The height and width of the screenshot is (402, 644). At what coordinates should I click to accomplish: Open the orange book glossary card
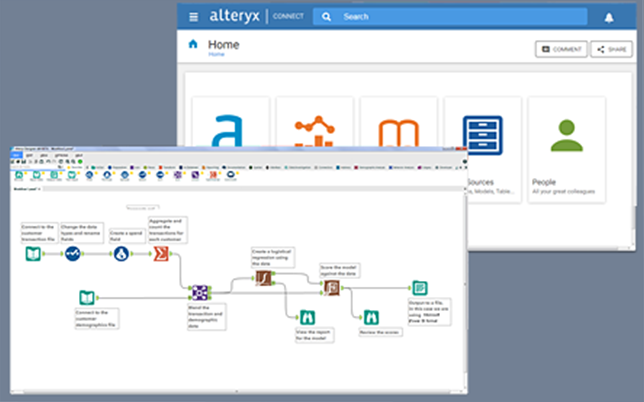pos(398,123)
